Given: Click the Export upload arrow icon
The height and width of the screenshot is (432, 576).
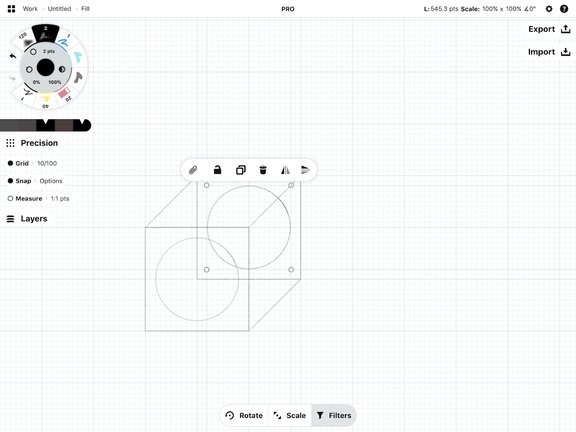Looking at the screenshot, I should click(566, 29).
